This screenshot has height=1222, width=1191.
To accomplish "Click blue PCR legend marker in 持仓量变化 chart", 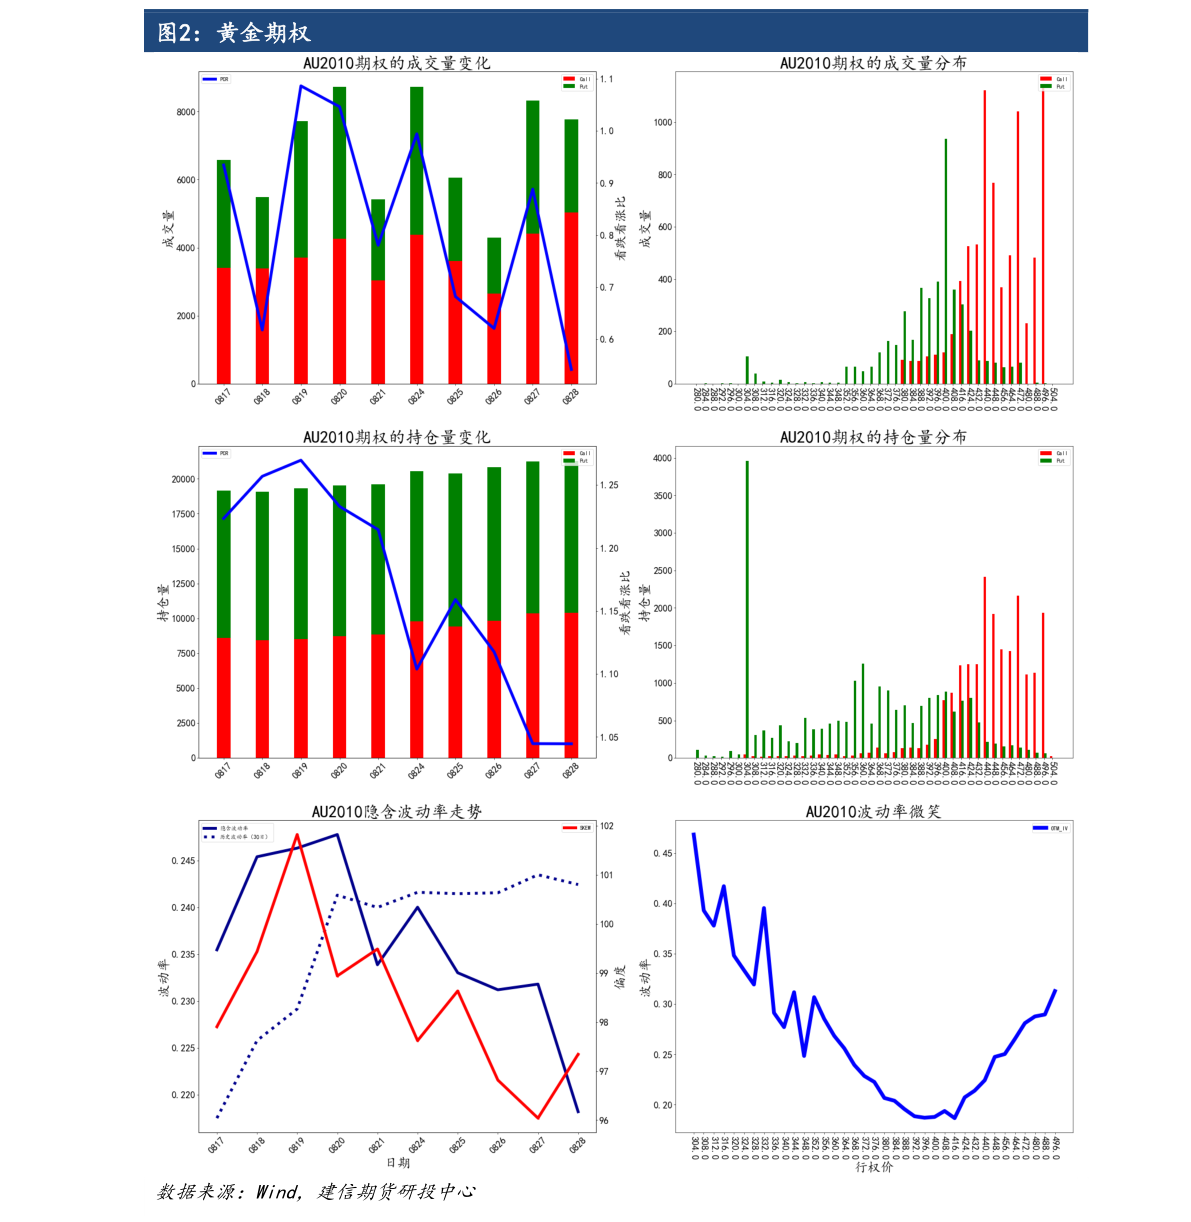I will click(210, 453).
